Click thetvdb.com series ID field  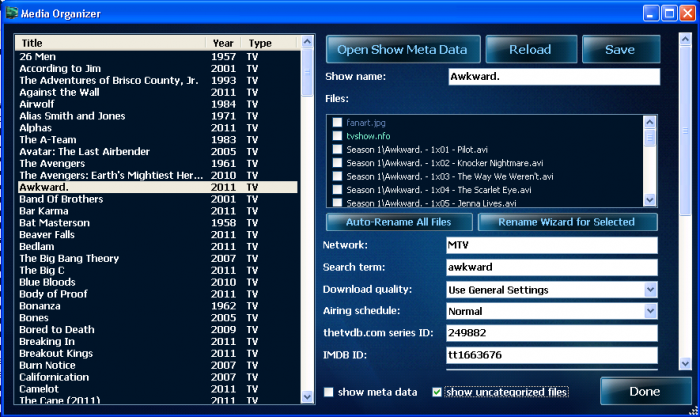[x=552, y=333]
